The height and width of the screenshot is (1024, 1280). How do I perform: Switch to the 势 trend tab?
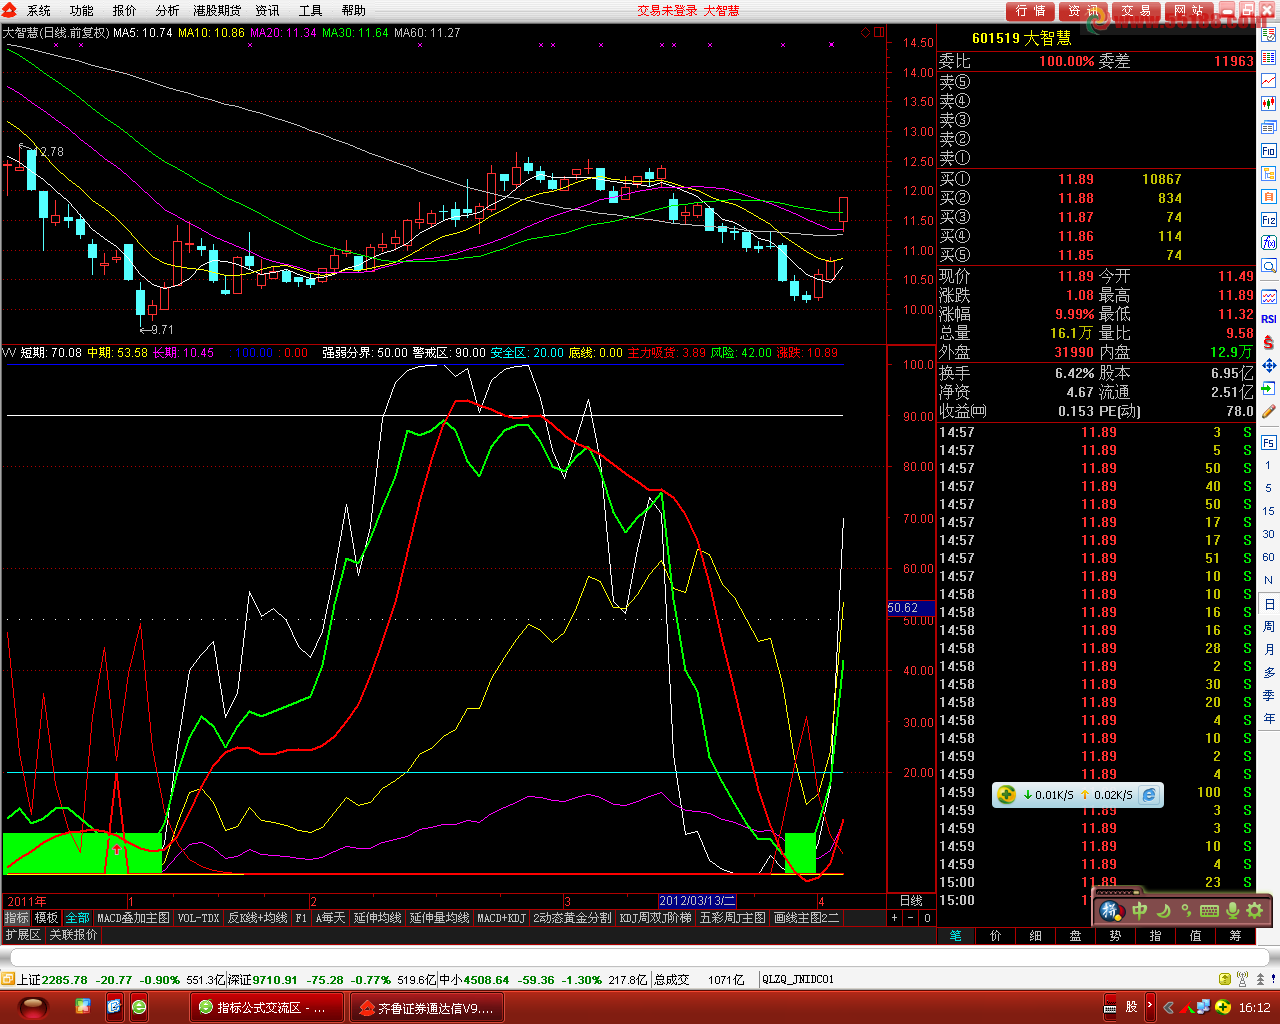click(x=1116, y=936)
